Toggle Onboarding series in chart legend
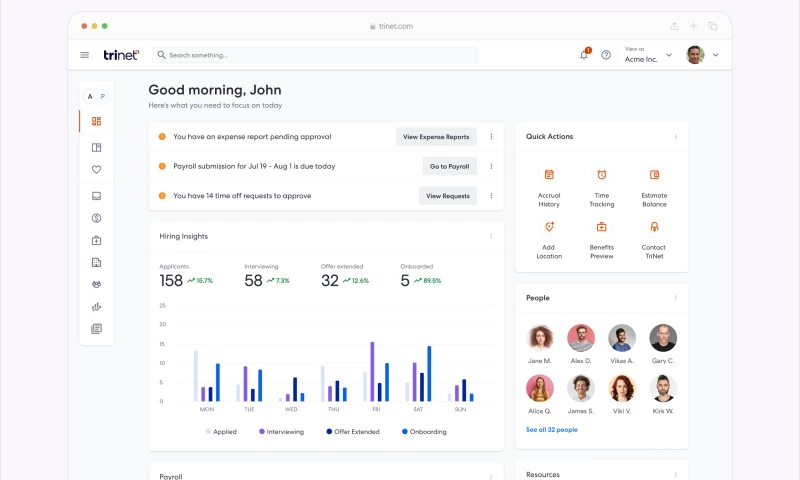800x480 pixels. pyautogui.click(x=424, y=432)
